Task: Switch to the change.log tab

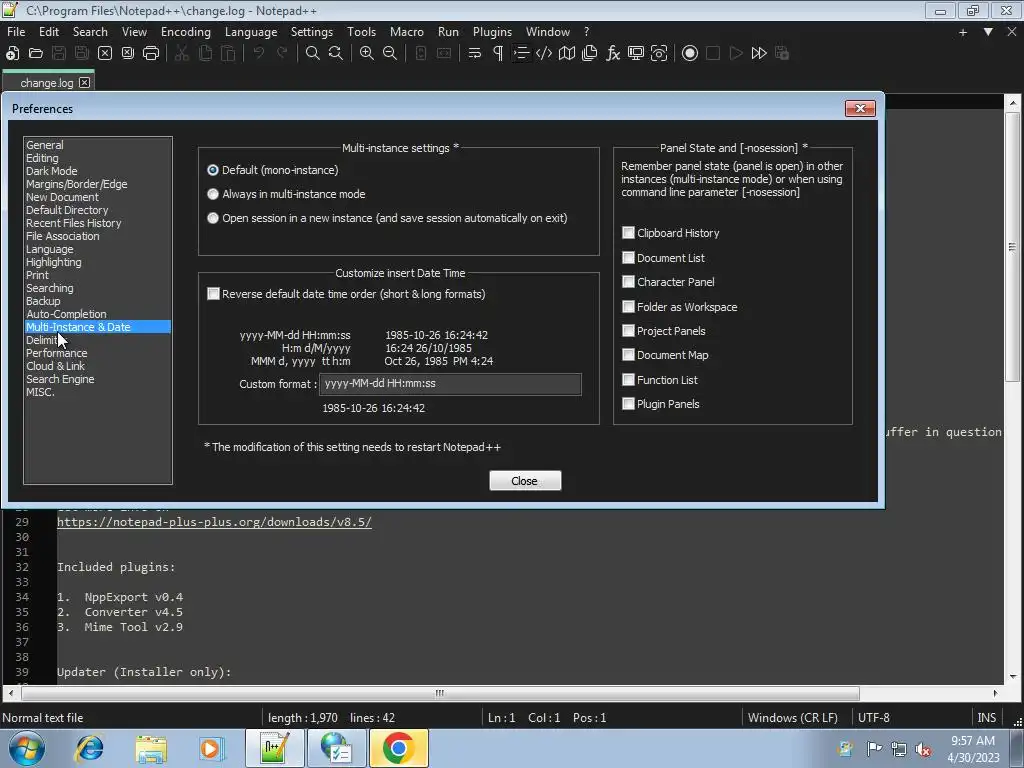Action: [46, 83]
